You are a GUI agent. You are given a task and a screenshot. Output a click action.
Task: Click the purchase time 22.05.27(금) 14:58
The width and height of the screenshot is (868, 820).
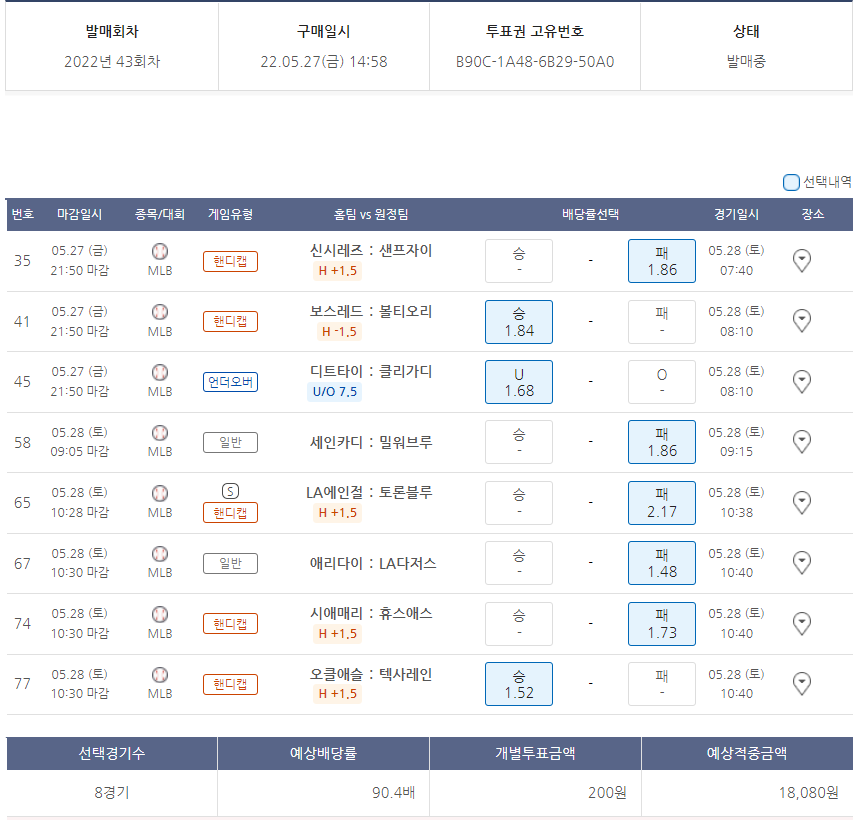tap(324, 61)
